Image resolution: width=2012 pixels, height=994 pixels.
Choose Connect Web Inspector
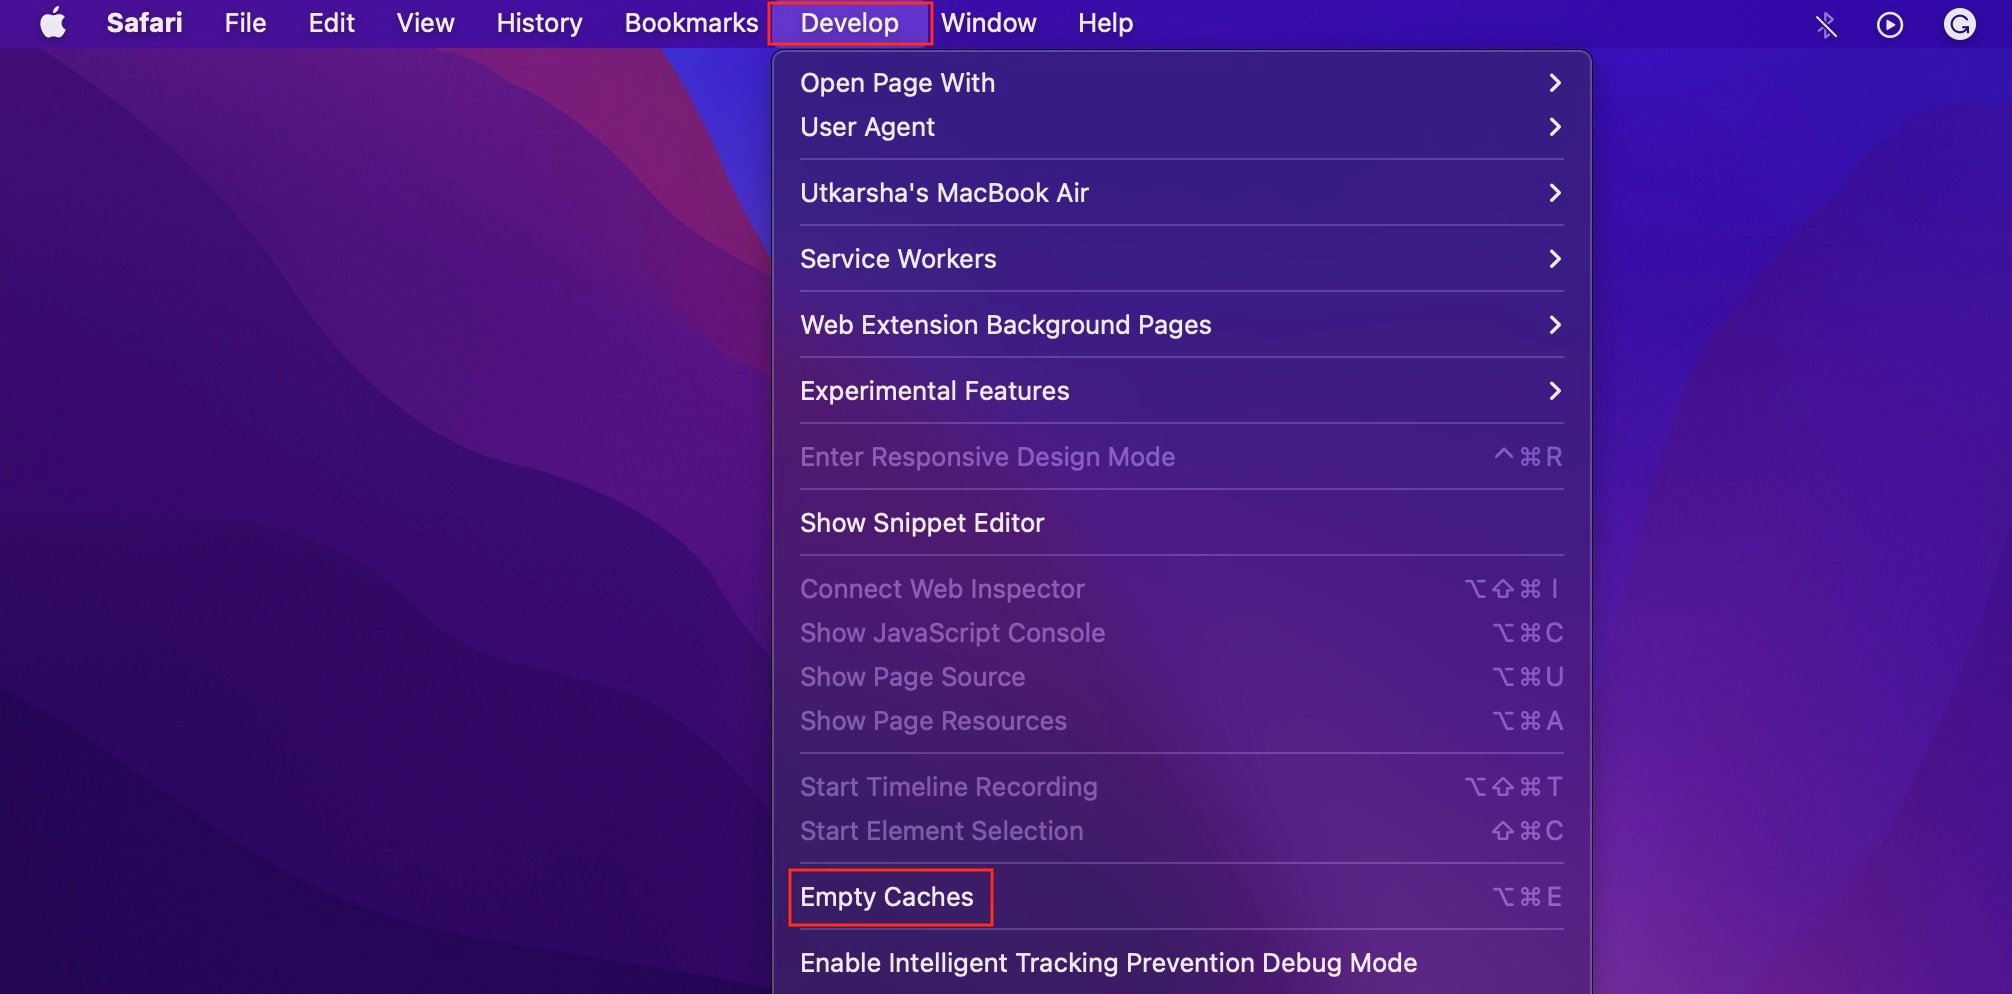pyautogui.click(x=1181, y=589)
